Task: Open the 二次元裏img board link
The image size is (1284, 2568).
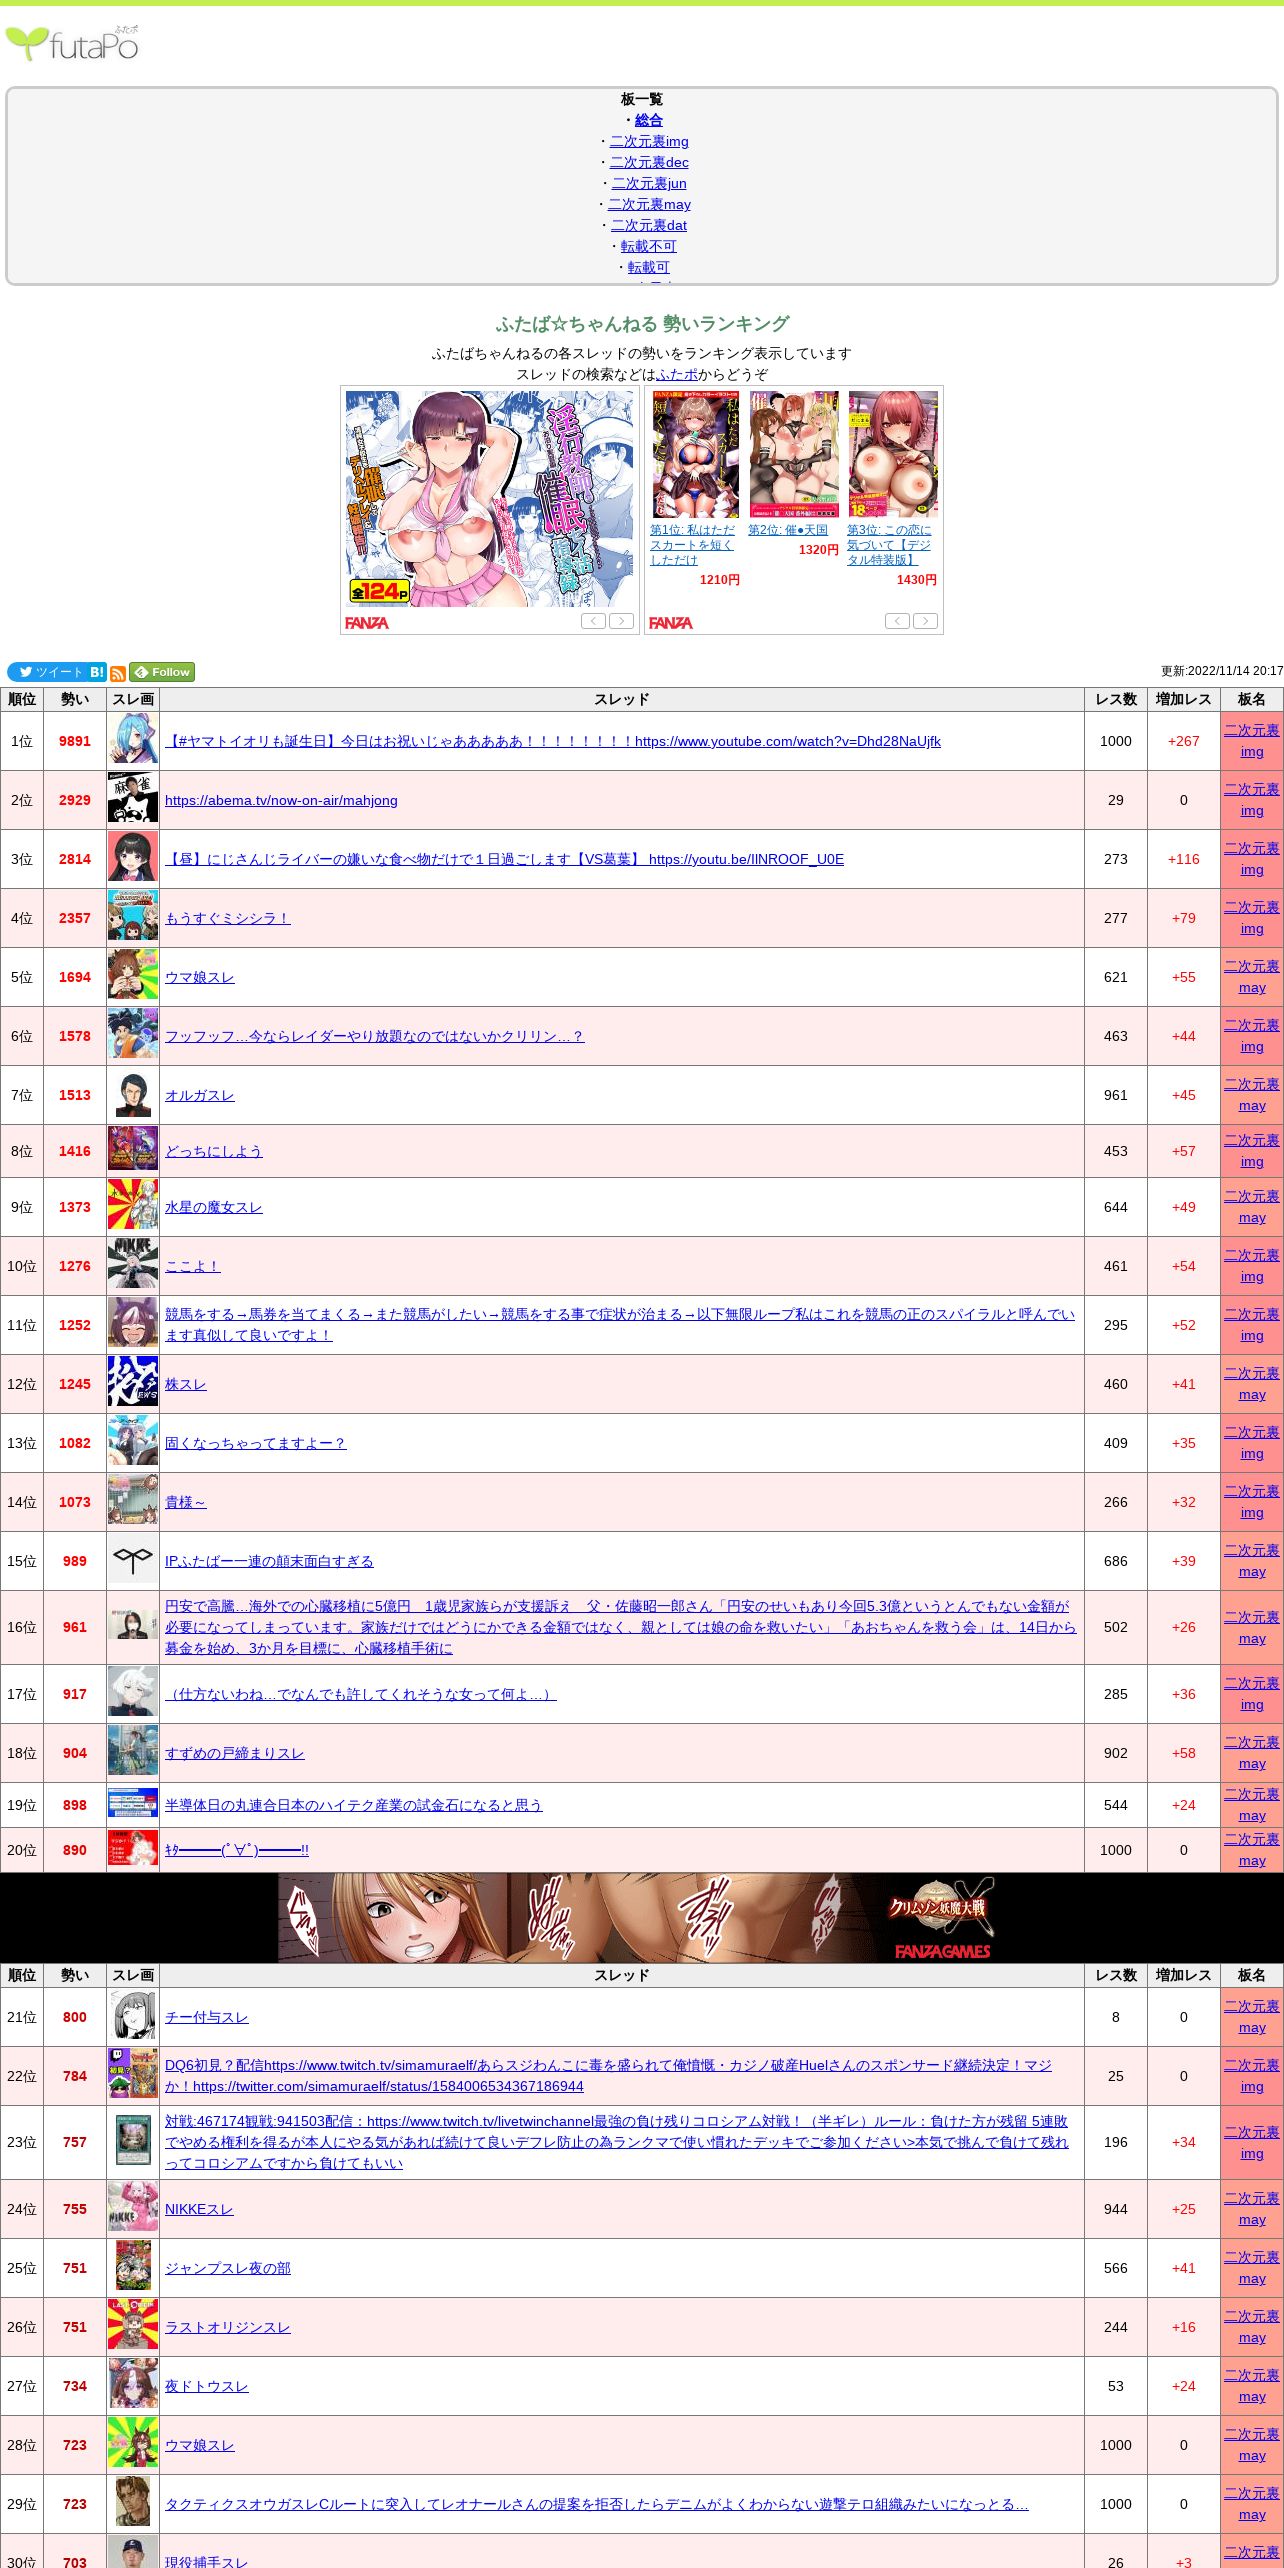Action: pos(649,141)
